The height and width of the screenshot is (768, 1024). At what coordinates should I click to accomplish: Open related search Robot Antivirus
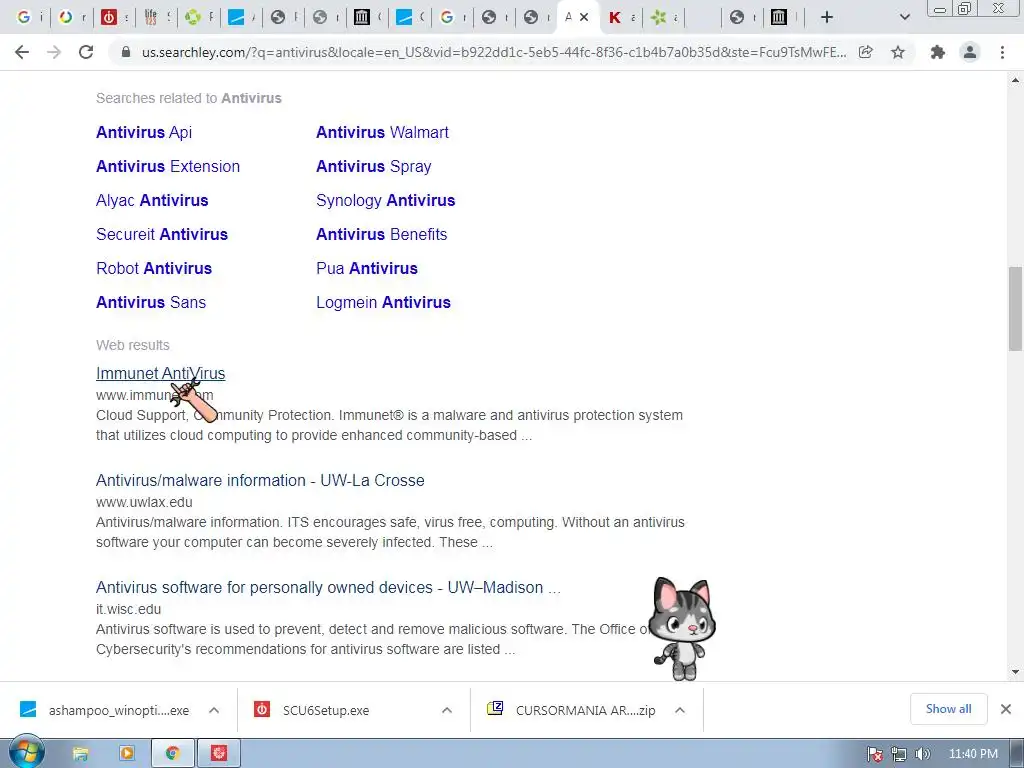[x=154, y=268]
